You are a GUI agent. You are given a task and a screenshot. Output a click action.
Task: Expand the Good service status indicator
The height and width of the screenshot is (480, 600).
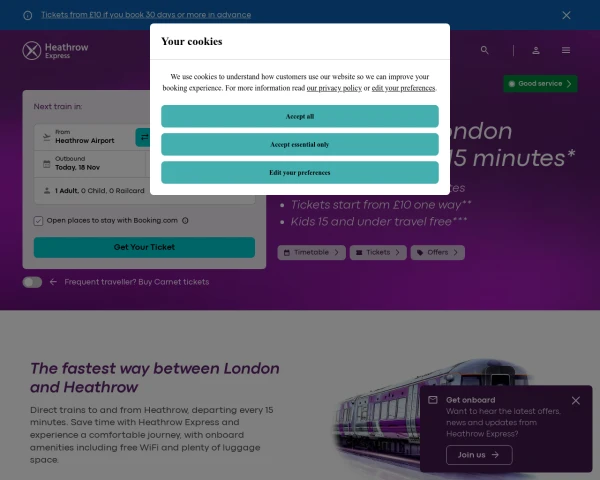540,84
